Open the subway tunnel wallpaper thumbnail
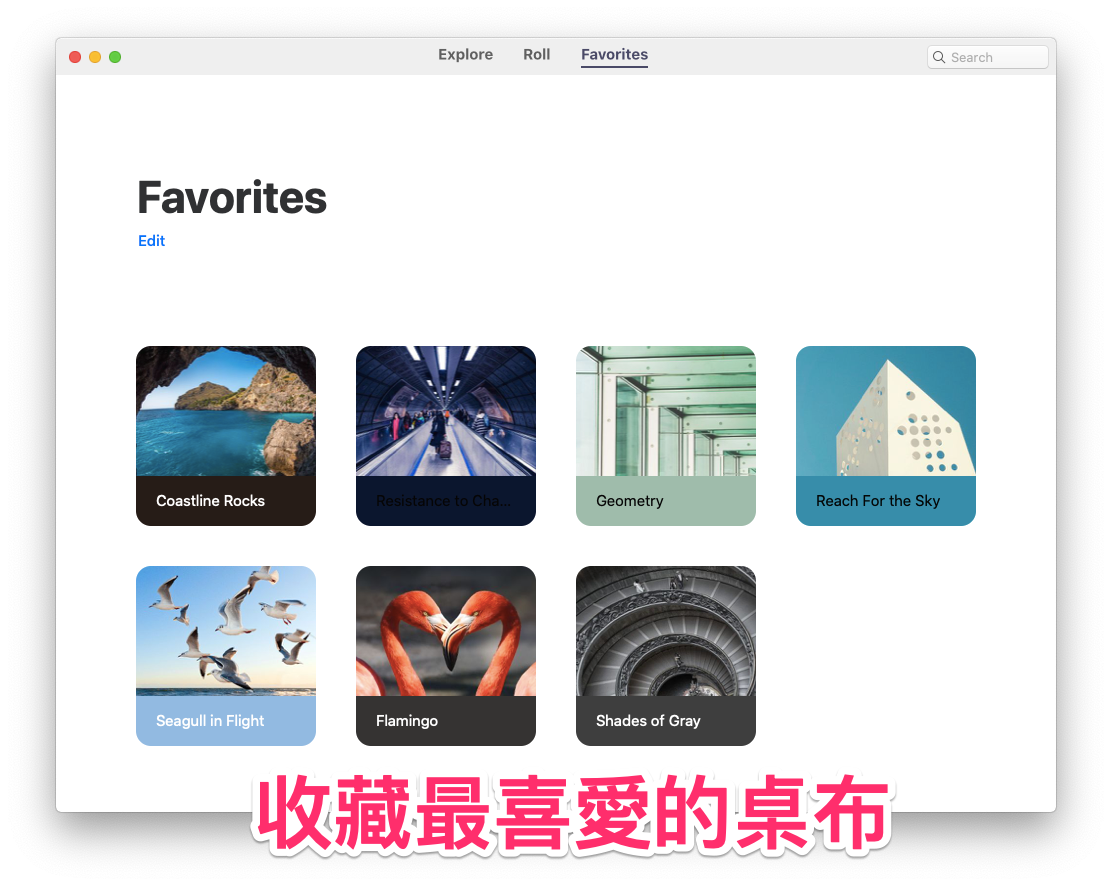Screen dimensions: 1112x891 click(445, 411)
